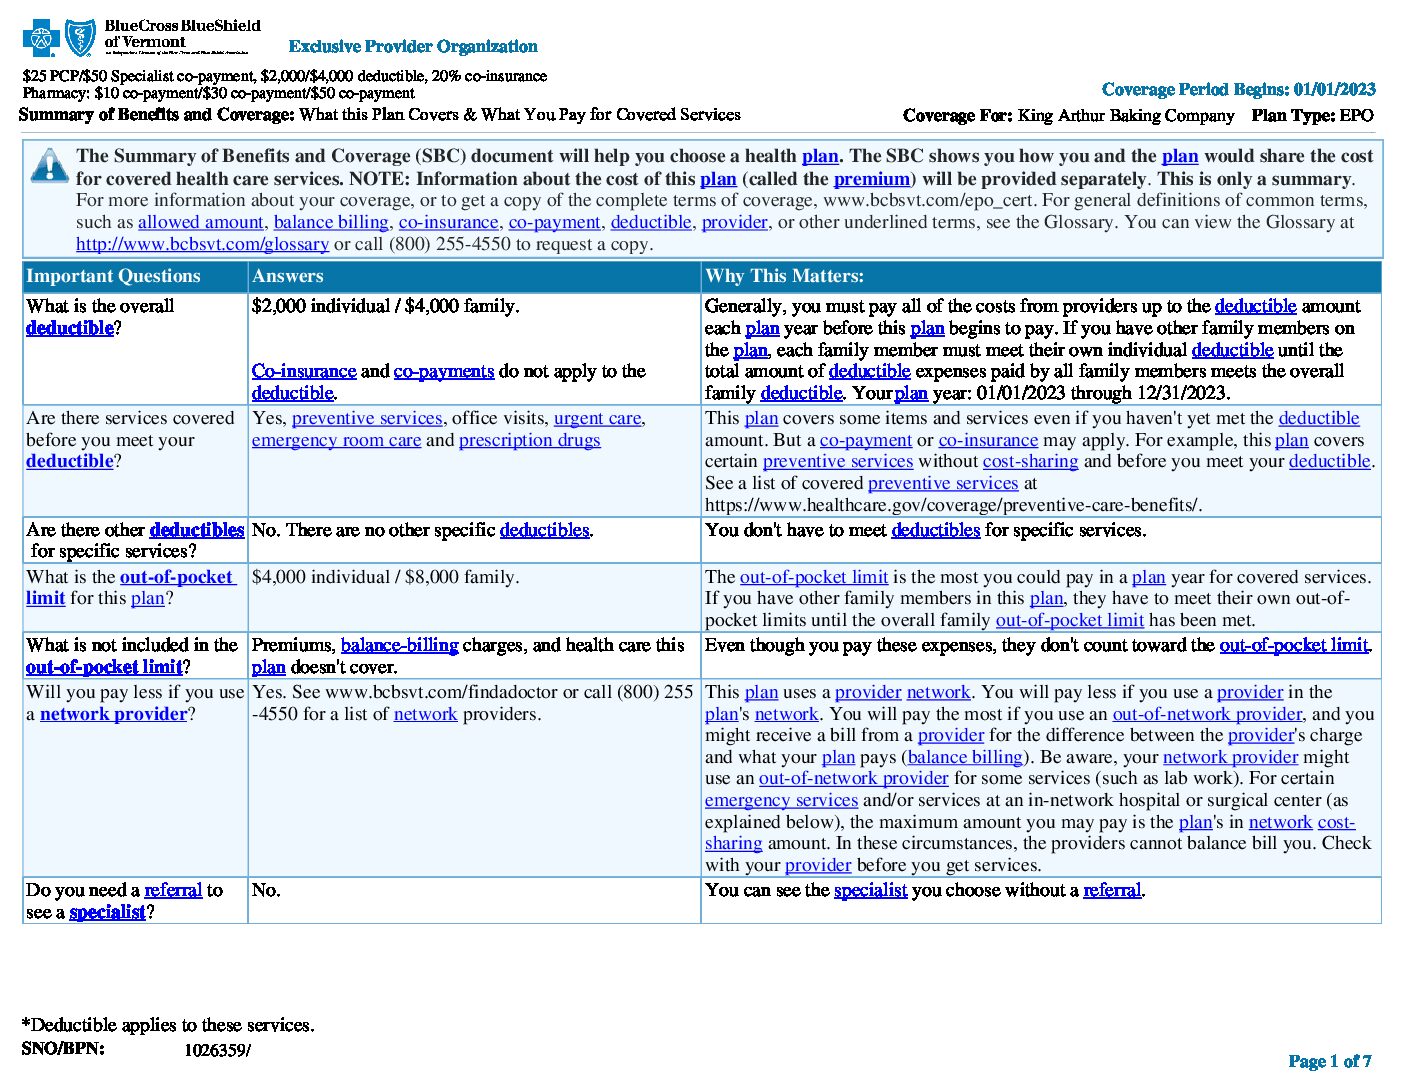Open the 'premium' link in the intro
Image resolution: width=1408 pixels, height=1088 pixels.
tap(872, 179)
